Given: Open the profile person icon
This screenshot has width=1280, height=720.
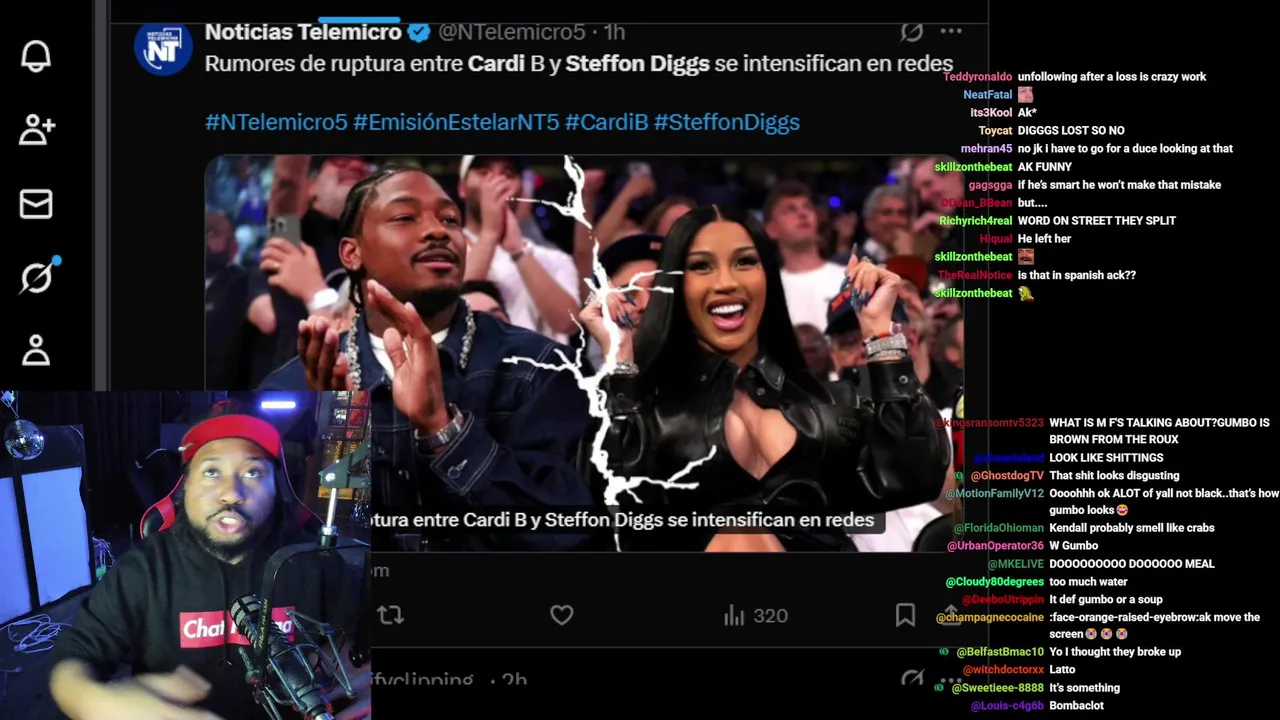Looking at the screenshot, I should pyautogui.click(x=36, y=350).
